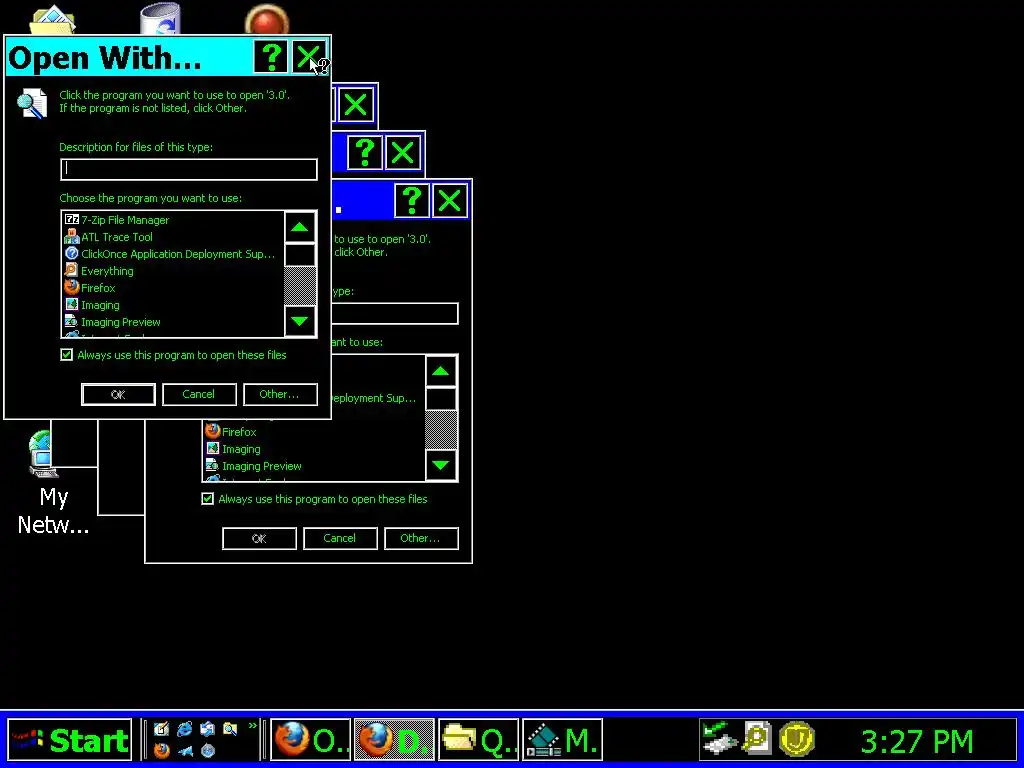Click scroll up arrow in background program list

click(x=441, y=372)
